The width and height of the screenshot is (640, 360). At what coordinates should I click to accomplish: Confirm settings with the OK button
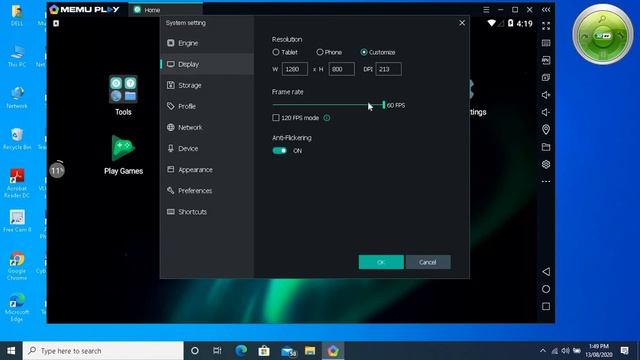pyautogui.click(x=381, y=262)
